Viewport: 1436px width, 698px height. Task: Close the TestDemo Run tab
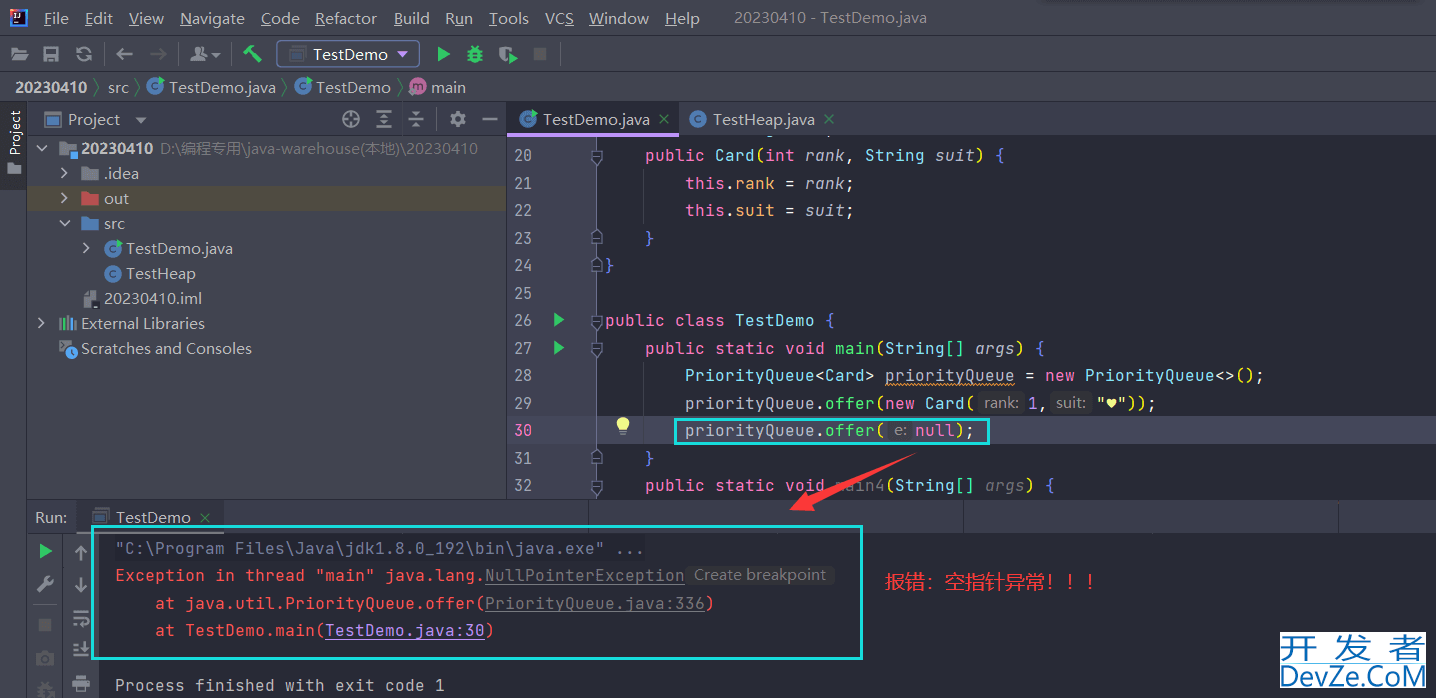point(205,518)
